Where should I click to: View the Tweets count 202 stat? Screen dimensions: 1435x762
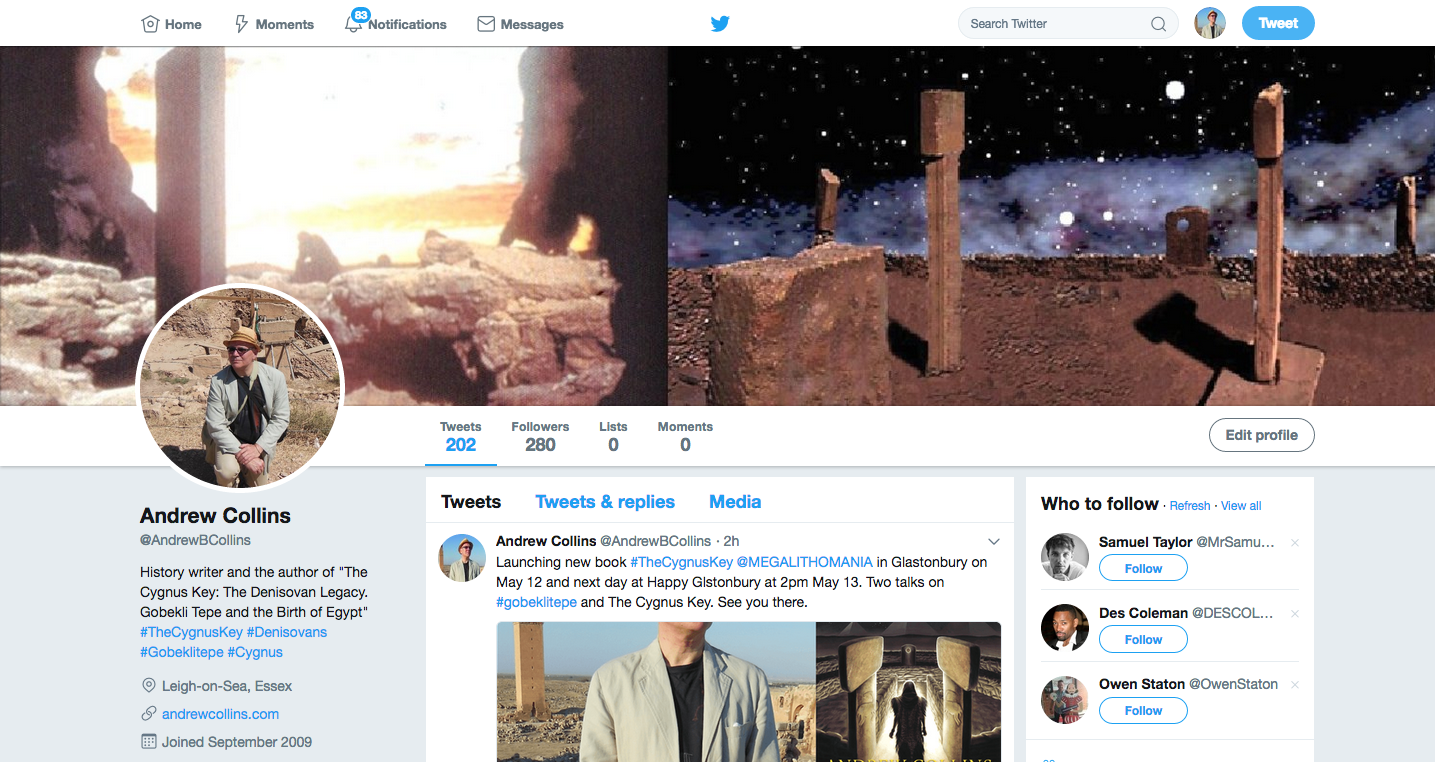(x=461, y=437)
